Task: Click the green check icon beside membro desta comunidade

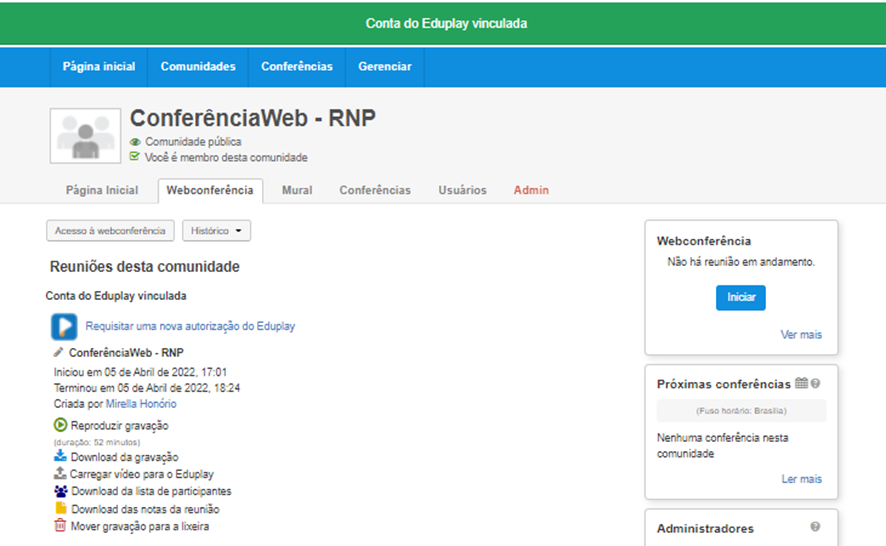Action: (x=134, y=157)
